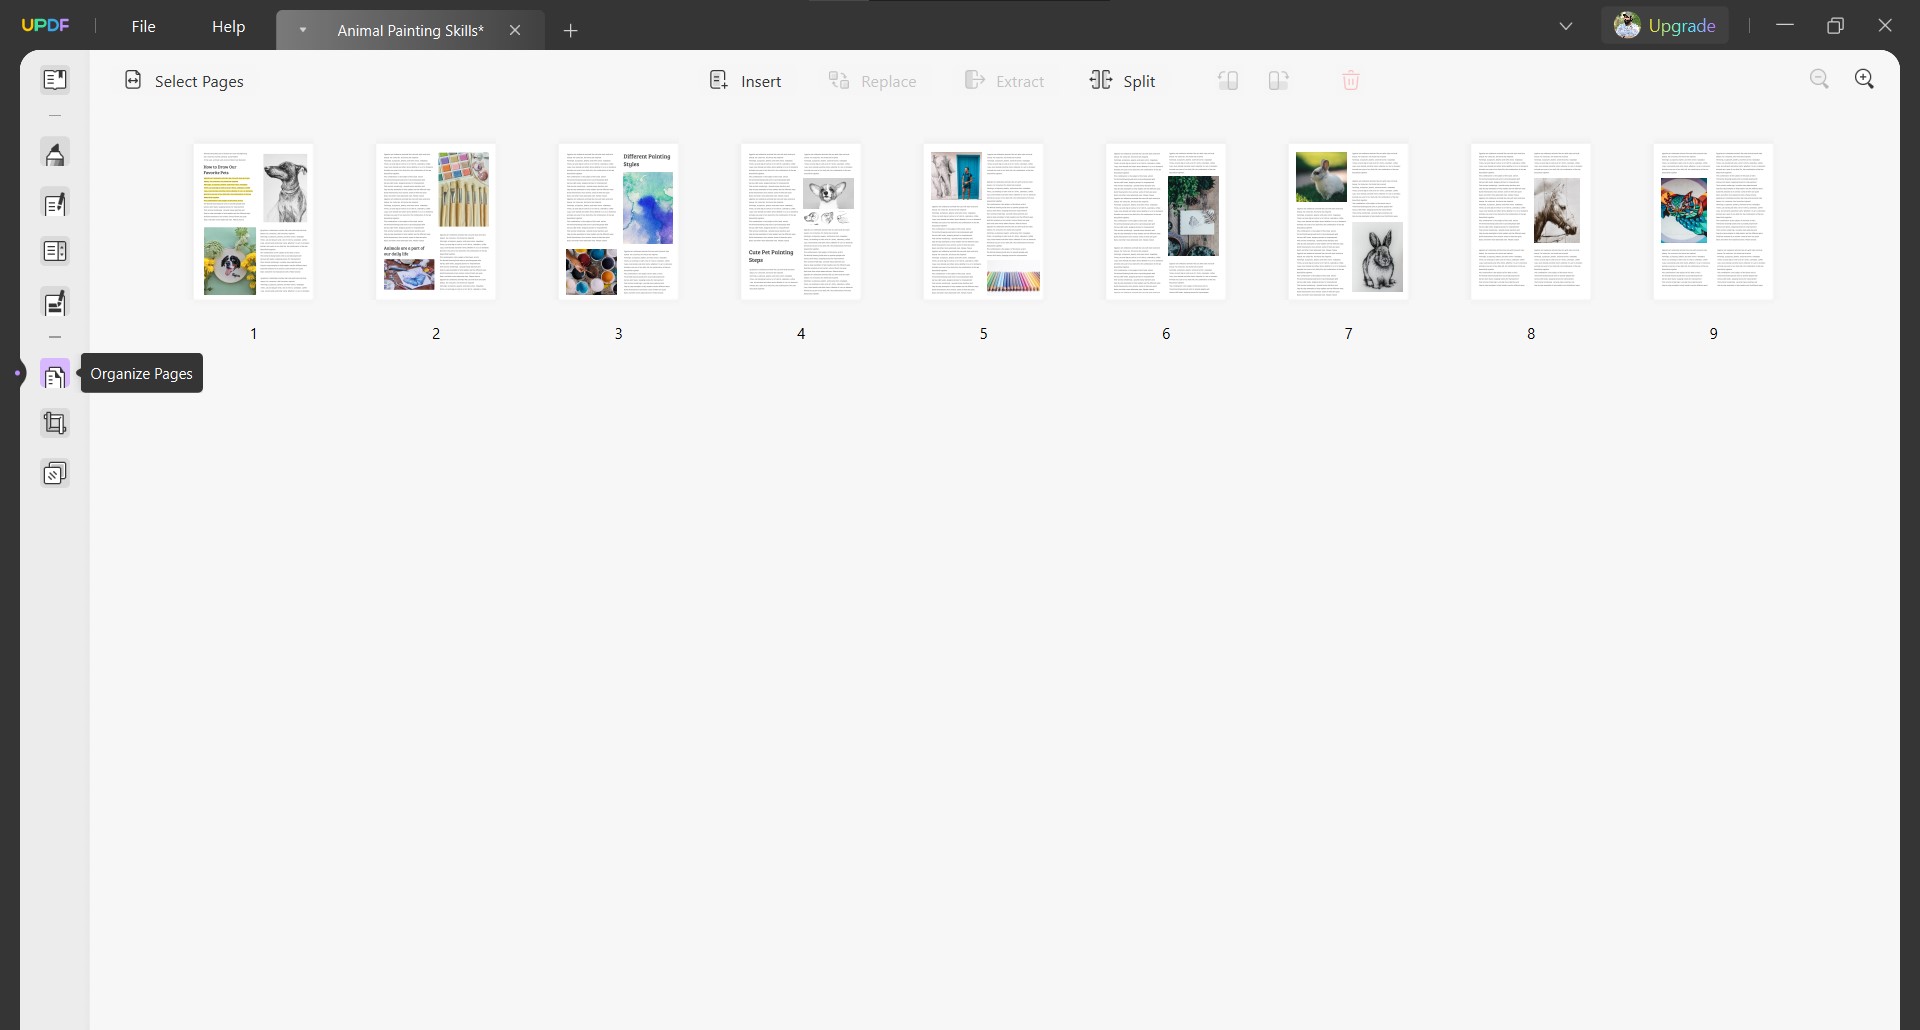Open the Annotate tool in the sidebar
This screenshot has width=1920, height=1030.
coord(55,204)
